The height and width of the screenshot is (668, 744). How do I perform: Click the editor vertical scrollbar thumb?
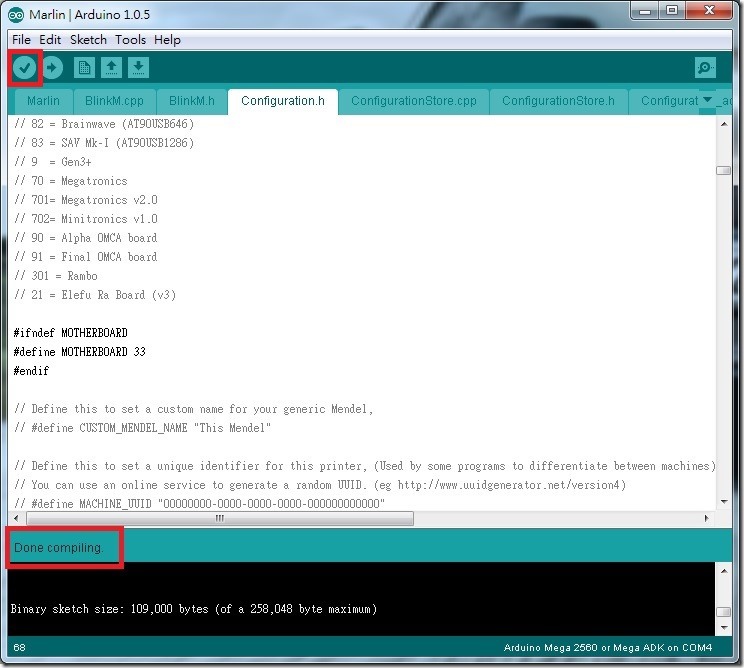(724, 171)
